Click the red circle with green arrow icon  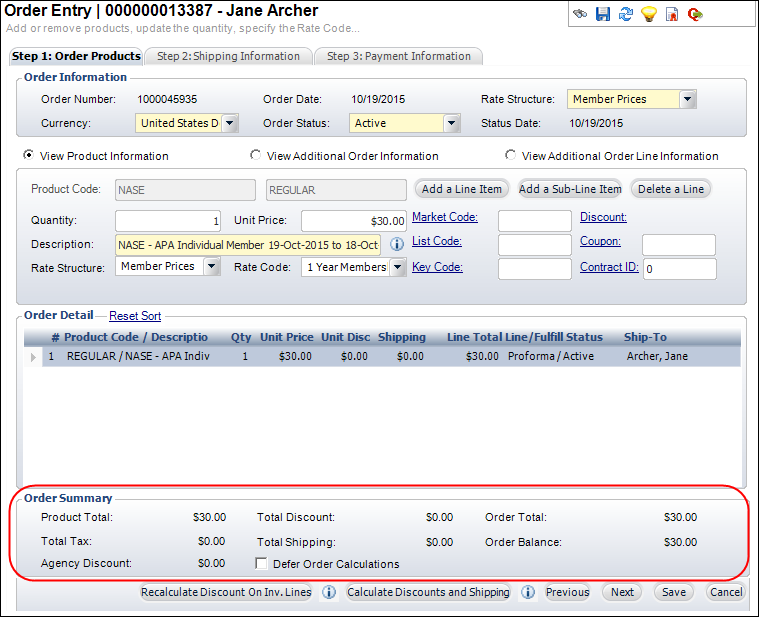click(695, 14)
